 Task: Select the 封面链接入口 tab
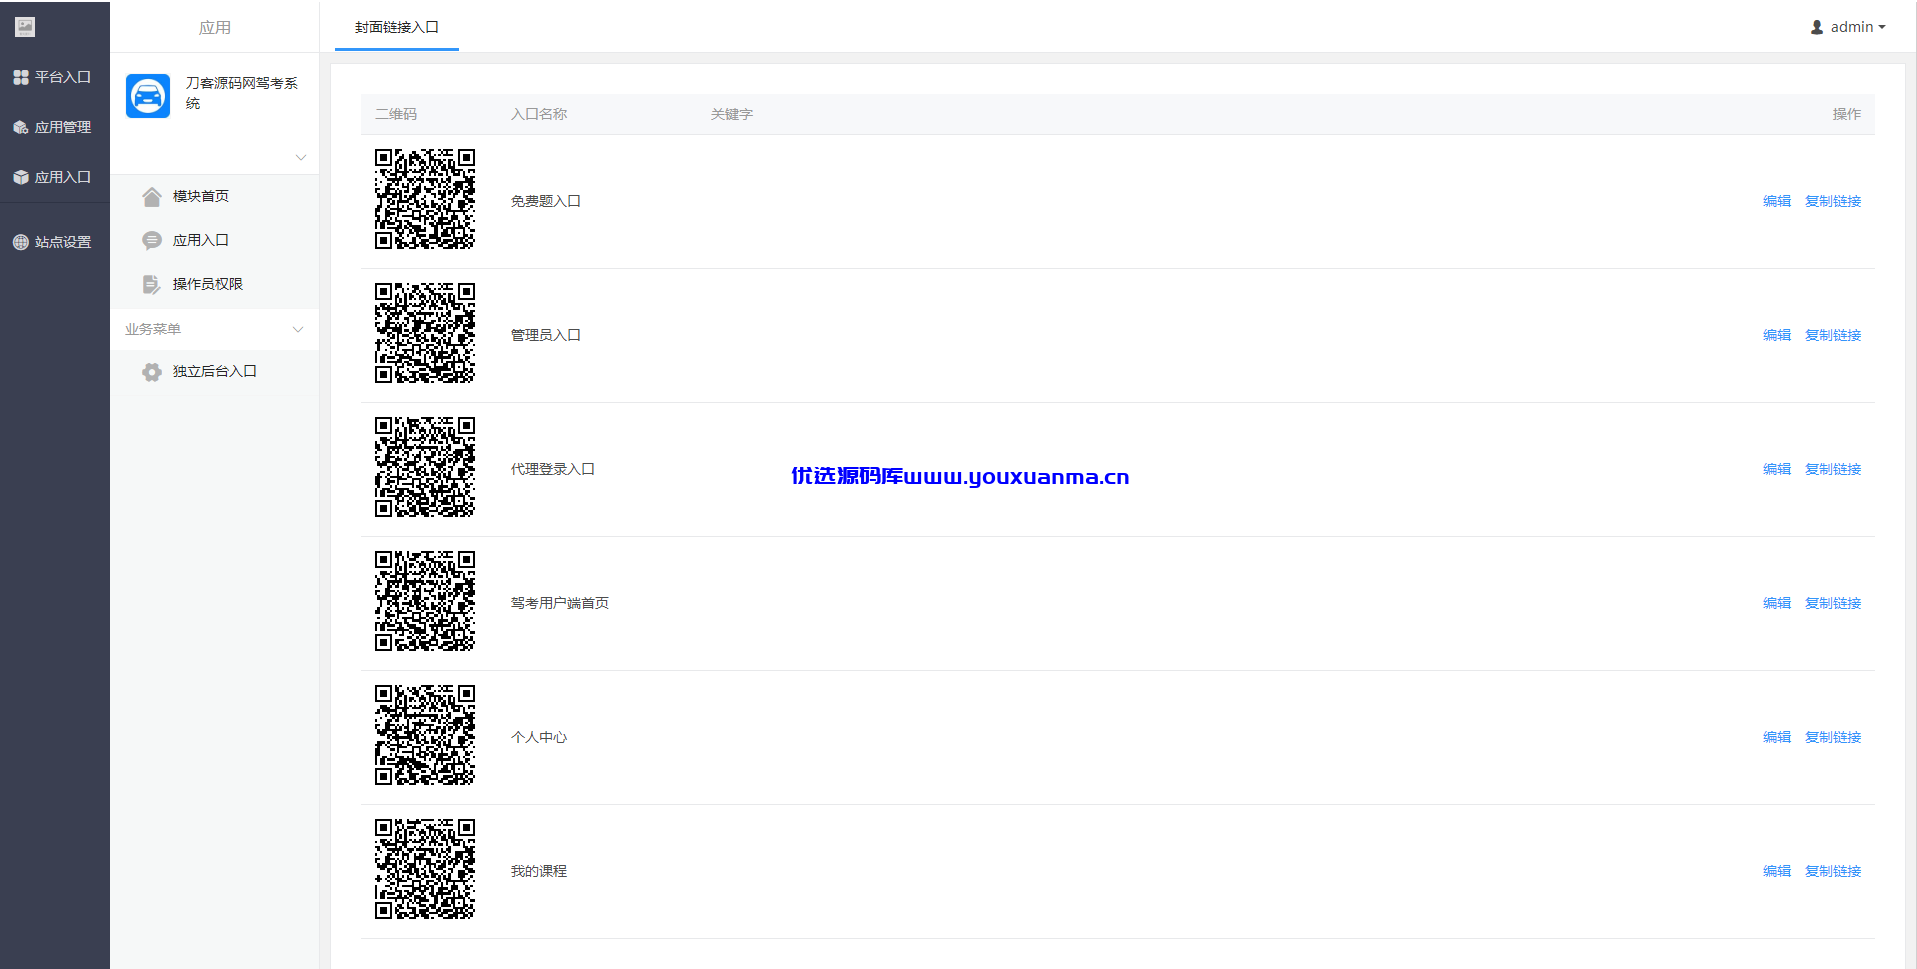397,27
